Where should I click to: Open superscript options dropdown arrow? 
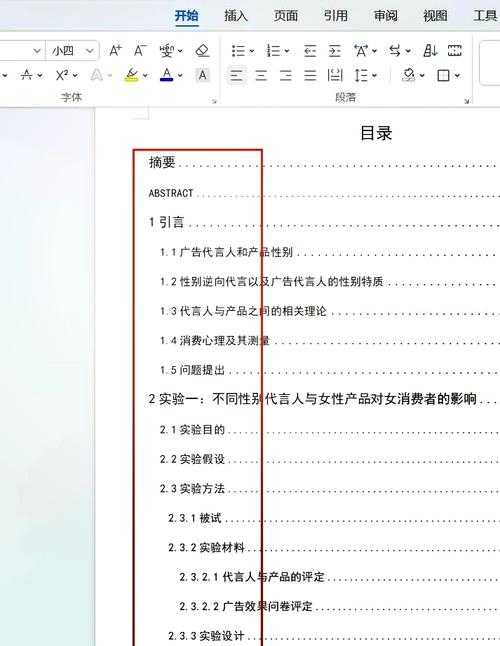click(x=75, y=75)
